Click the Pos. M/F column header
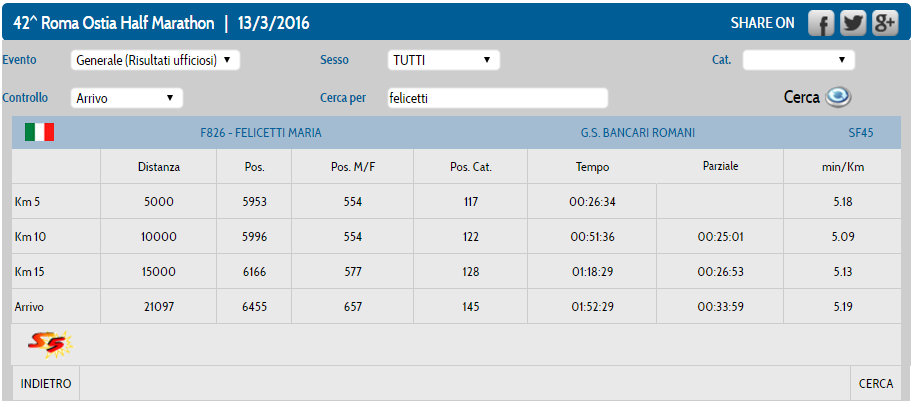 coord(352,167)
